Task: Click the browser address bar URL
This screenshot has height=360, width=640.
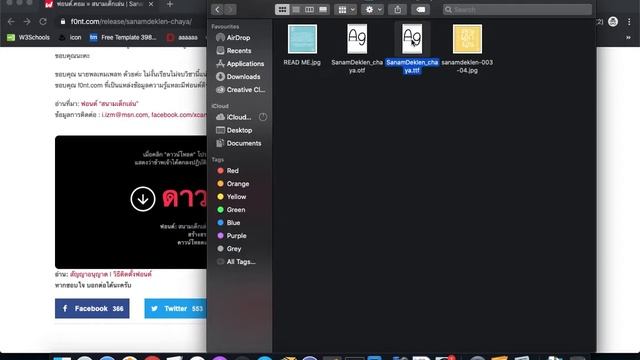Action: click(131, 22)
